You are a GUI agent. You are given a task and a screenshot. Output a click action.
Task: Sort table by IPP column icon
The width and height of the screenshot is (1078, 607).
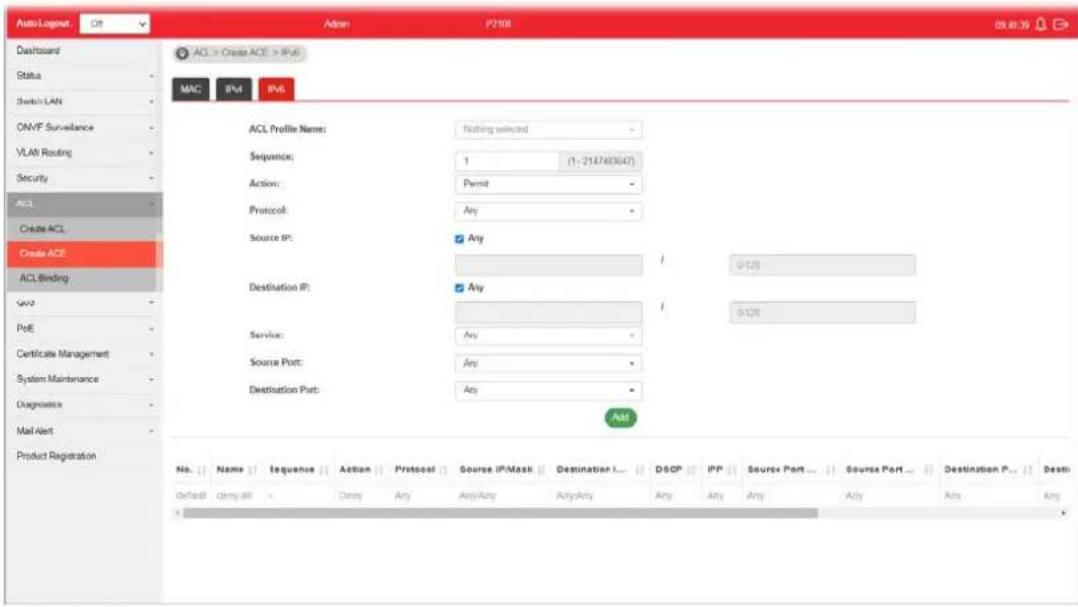[732, 470]
